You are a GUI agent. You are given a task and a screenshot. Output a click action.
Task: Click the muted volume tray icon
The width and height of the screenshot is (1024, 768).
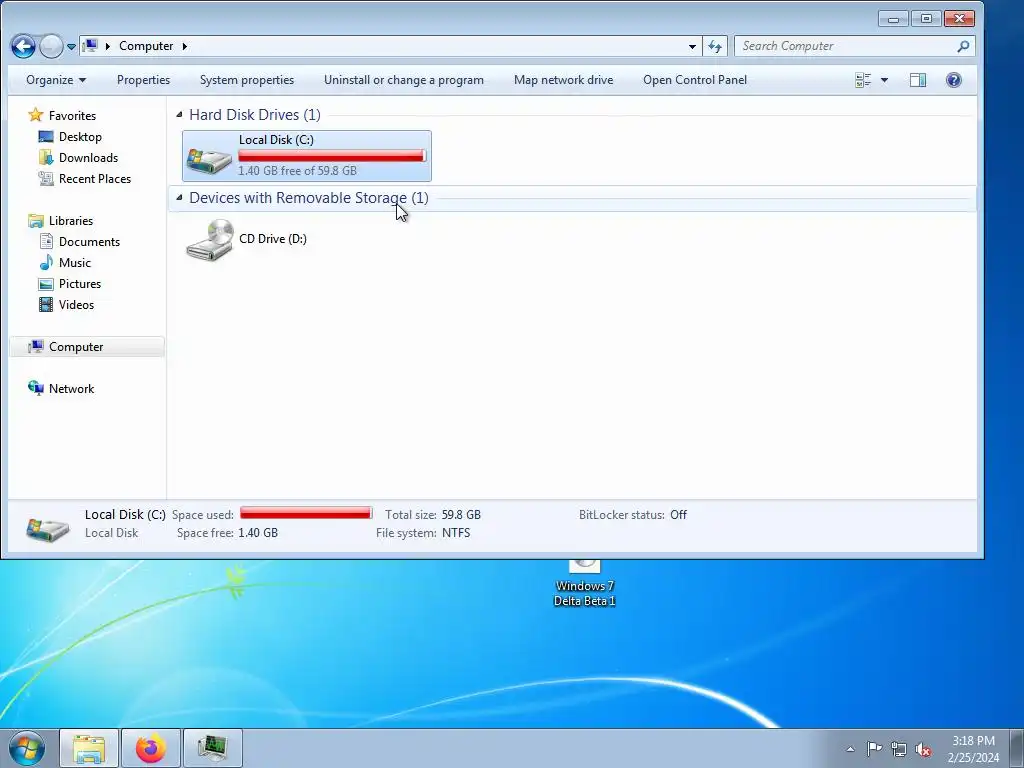point(923,749)
